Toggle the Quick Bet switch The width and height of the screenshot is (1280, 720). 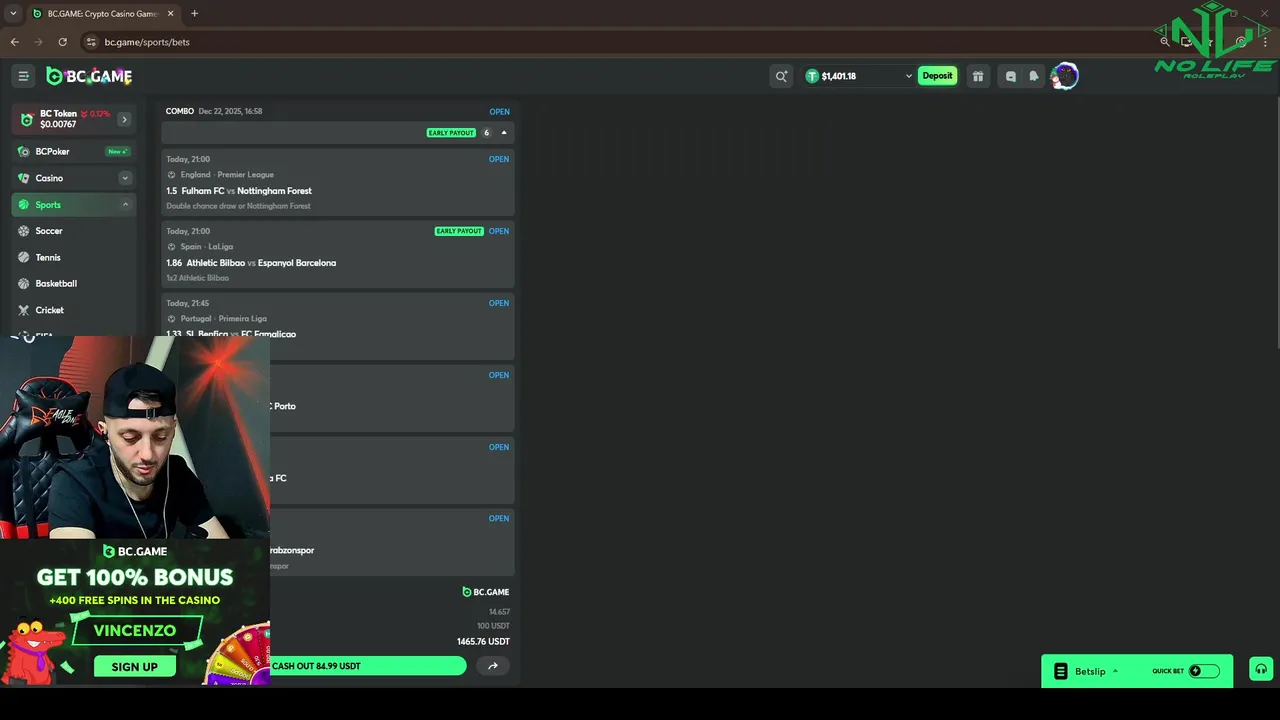click(x=1204, y=671)
